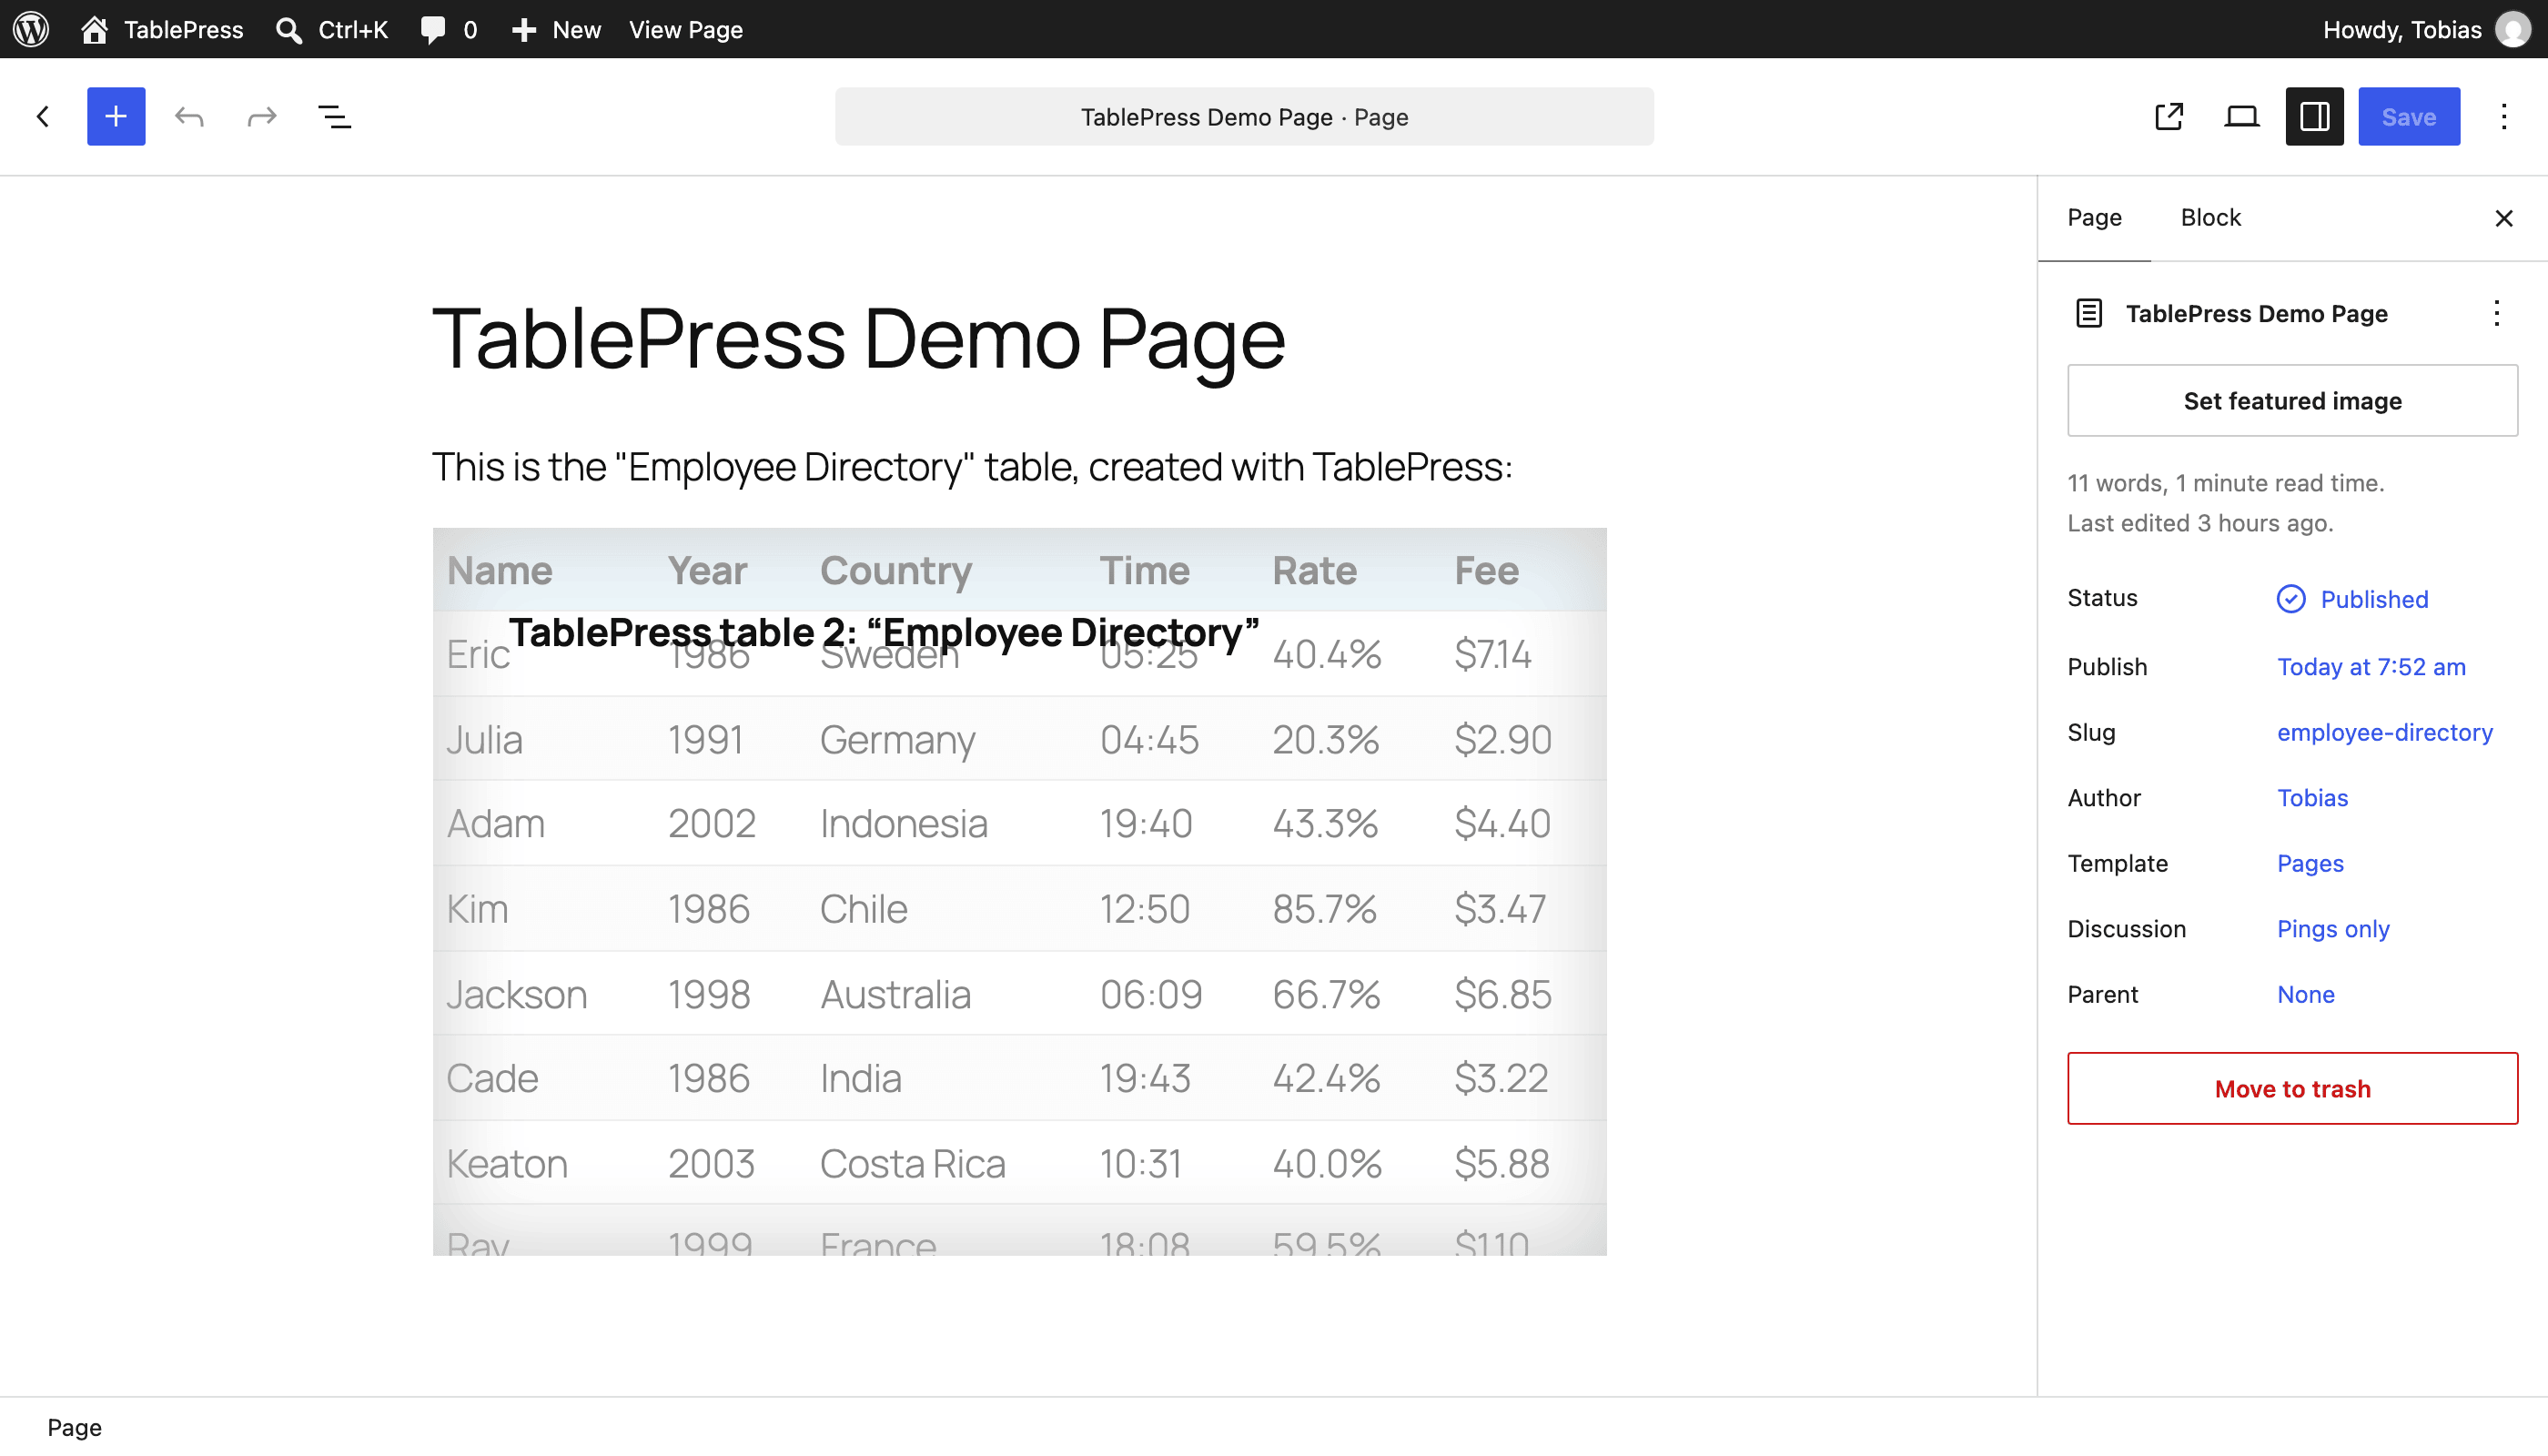This screenshot has height=1456, width=2548.
Task: Click the $6.85 fee cell
Action: click(1502, 993)
